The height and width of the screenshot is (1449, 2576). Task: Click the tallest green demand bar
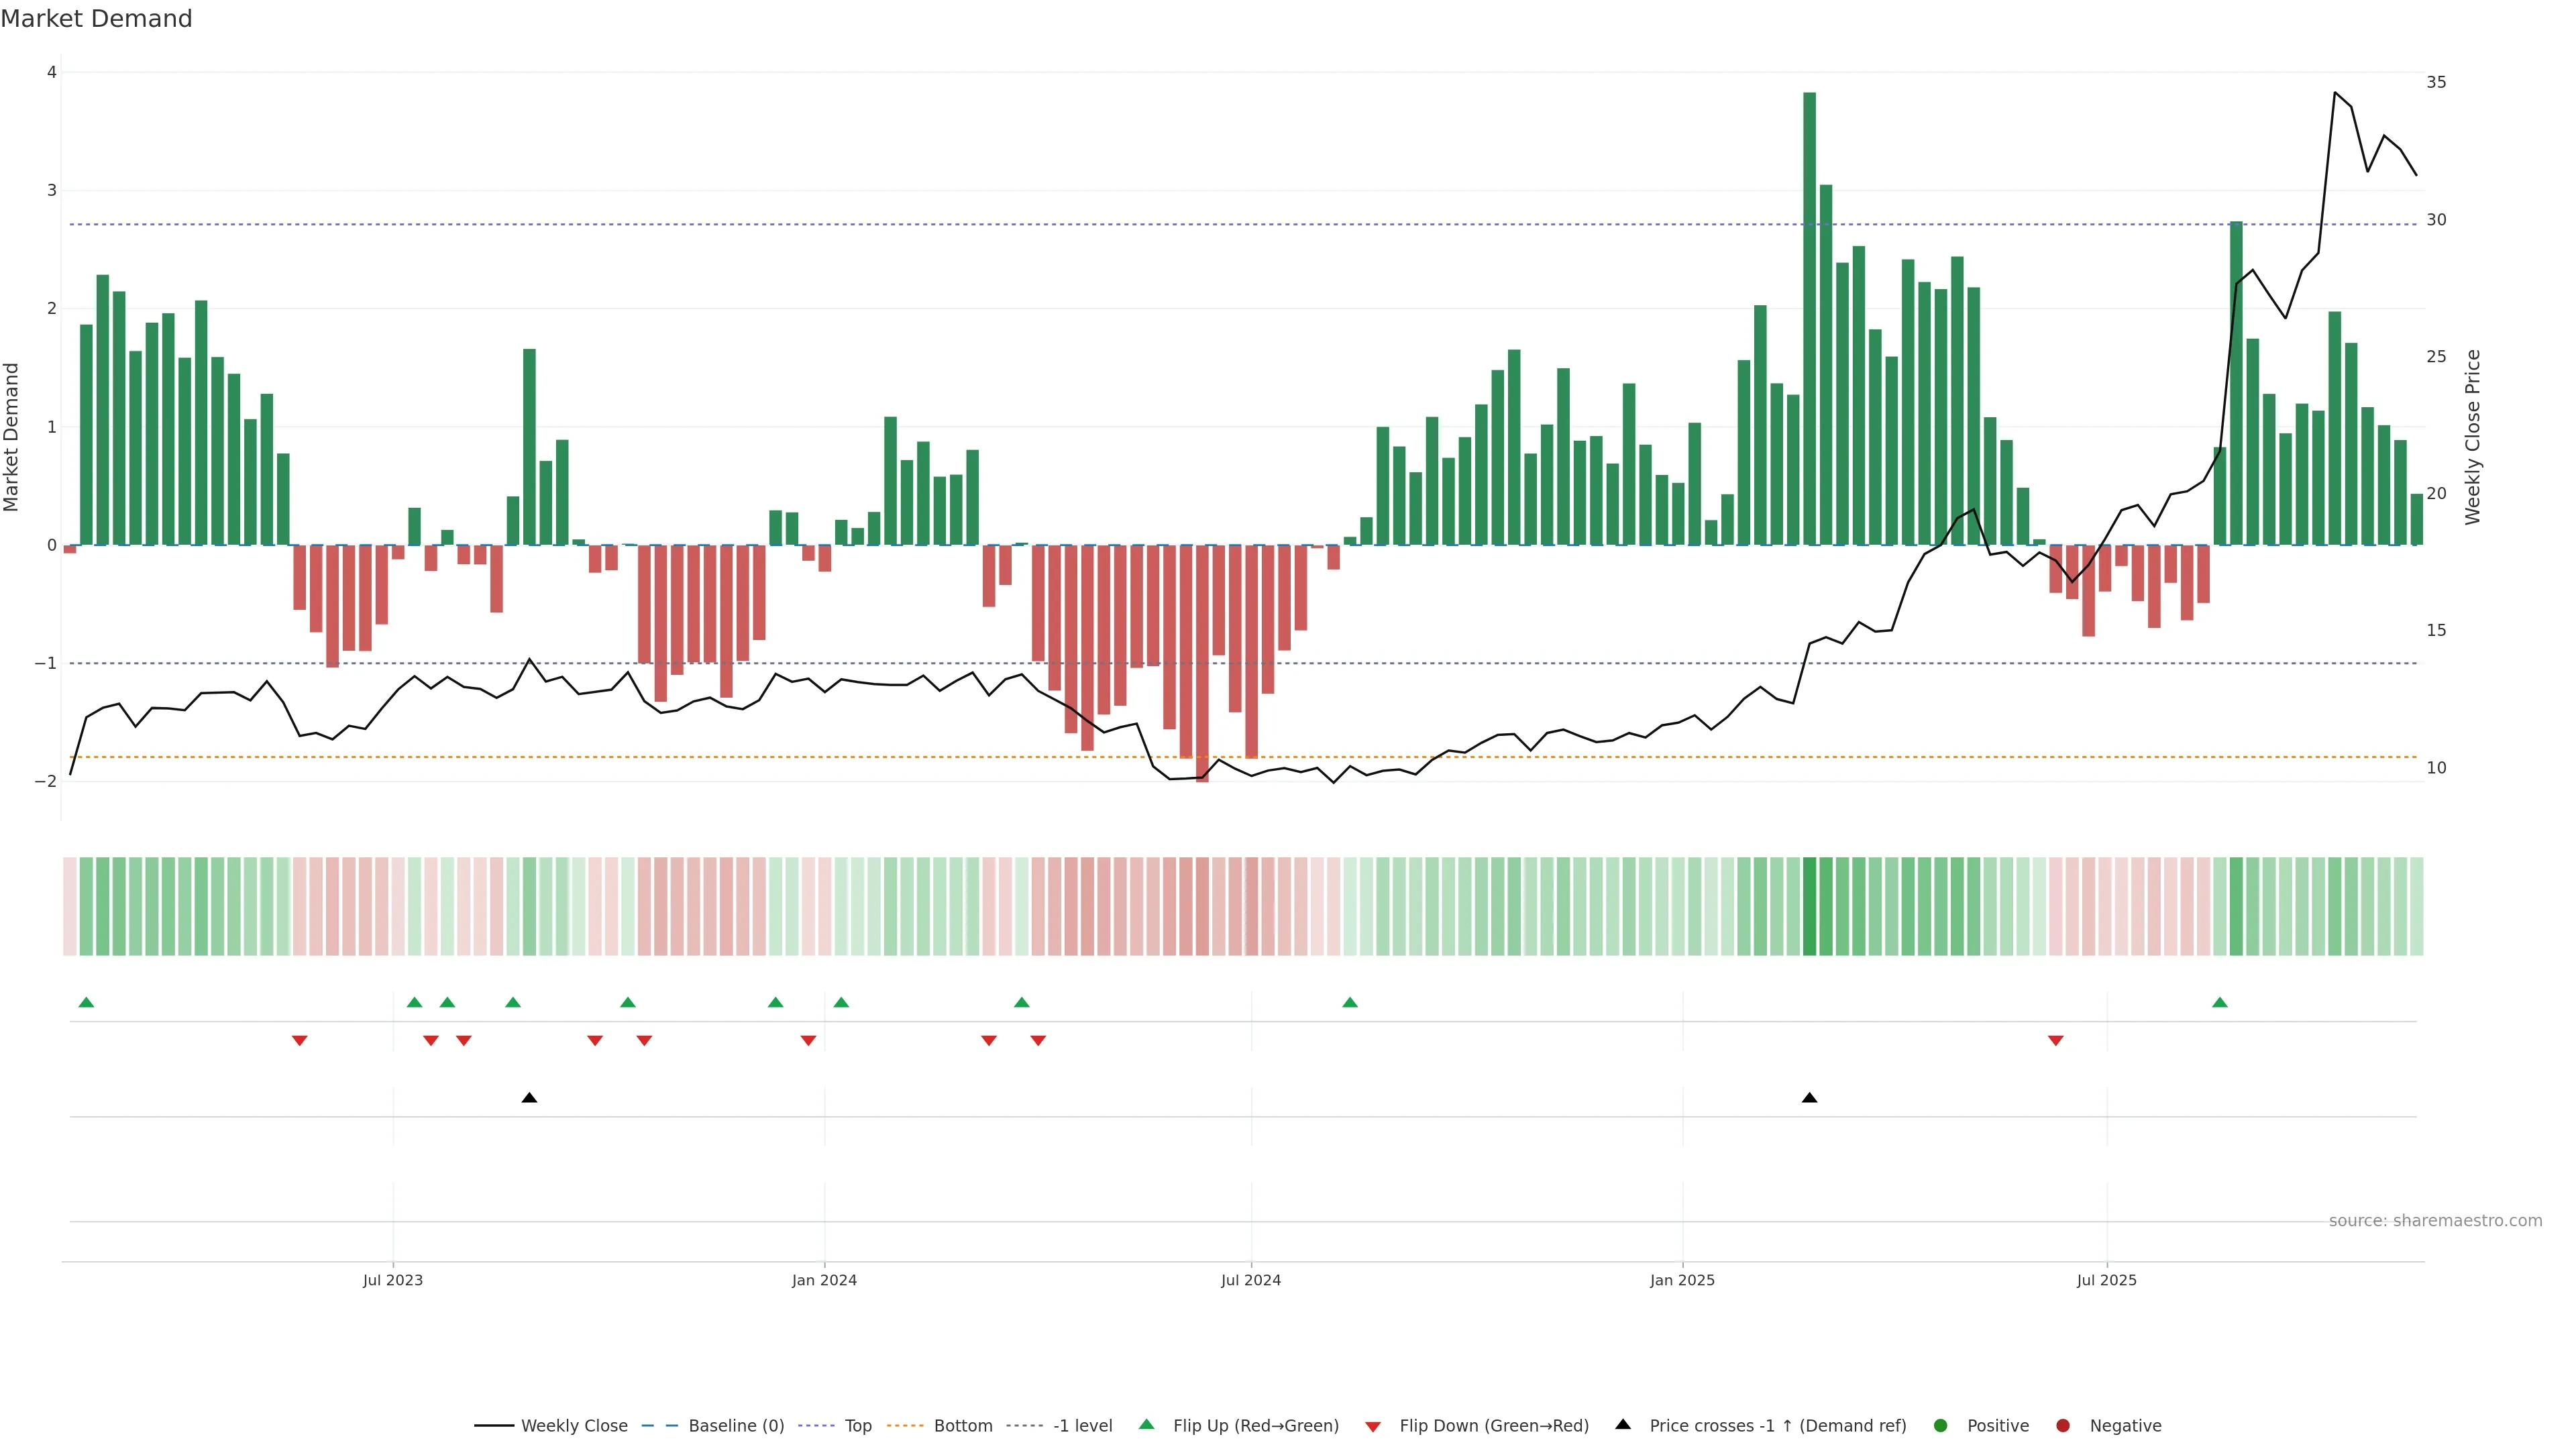tap(1809, 320)
